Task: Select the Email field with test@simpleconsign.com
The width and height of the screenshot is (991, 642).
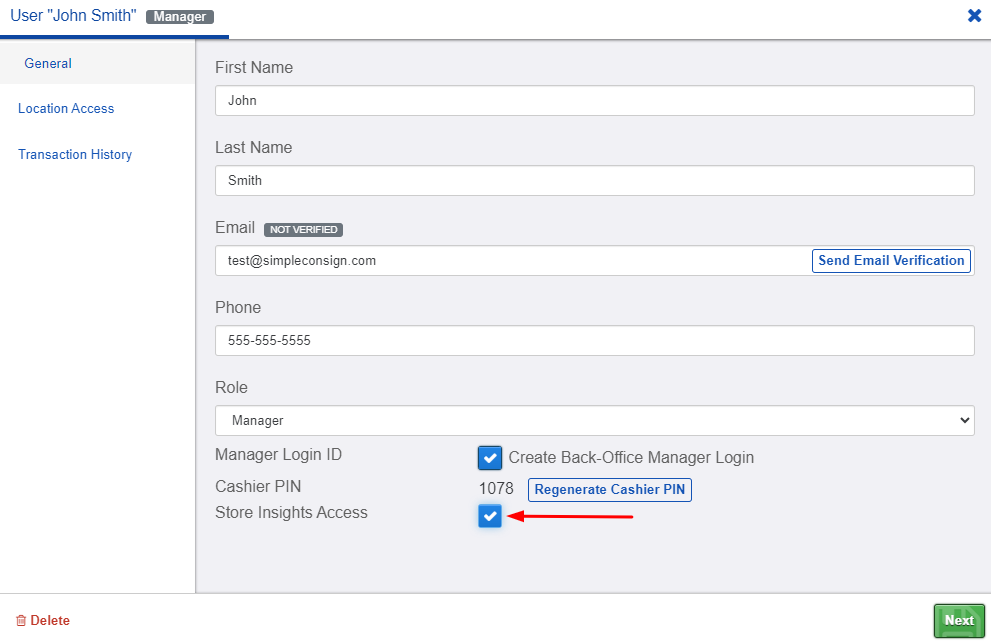Action: coord(512,260)
